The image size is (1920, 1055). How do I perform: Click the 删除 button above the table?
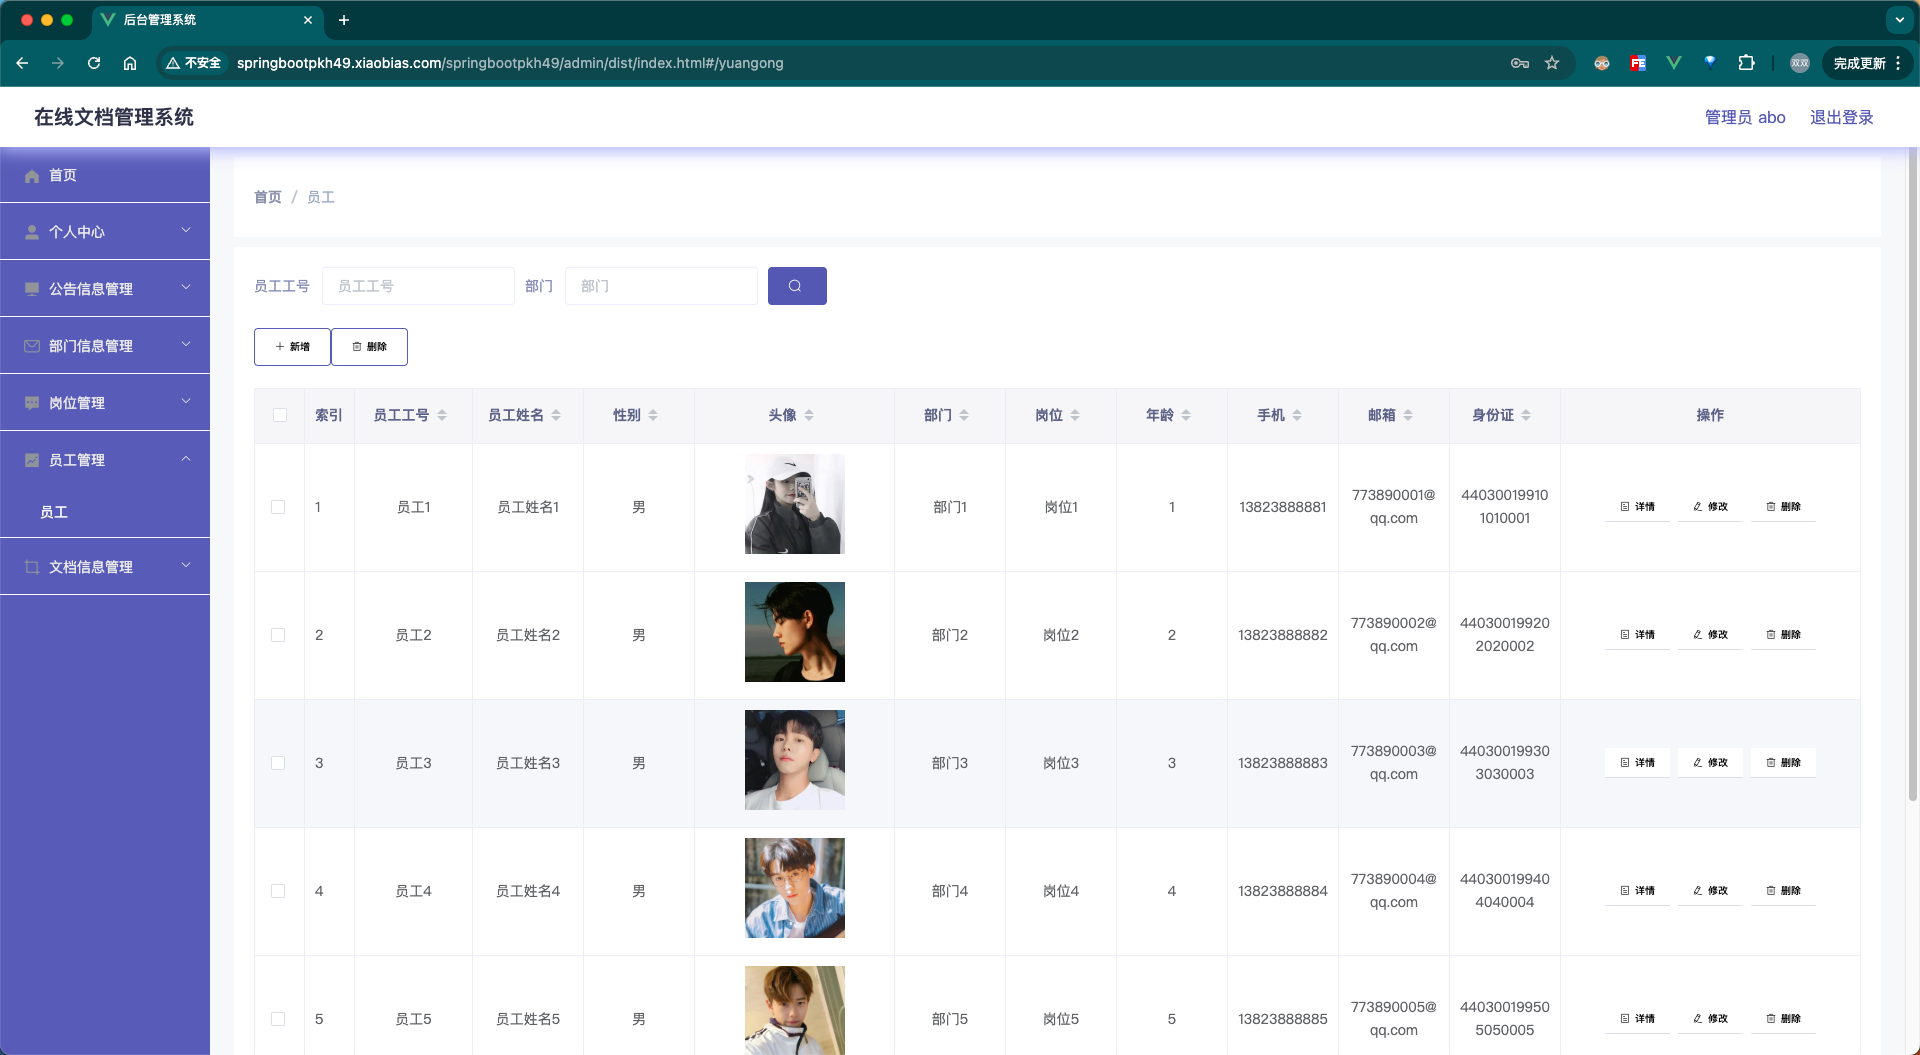click(369, 347)
